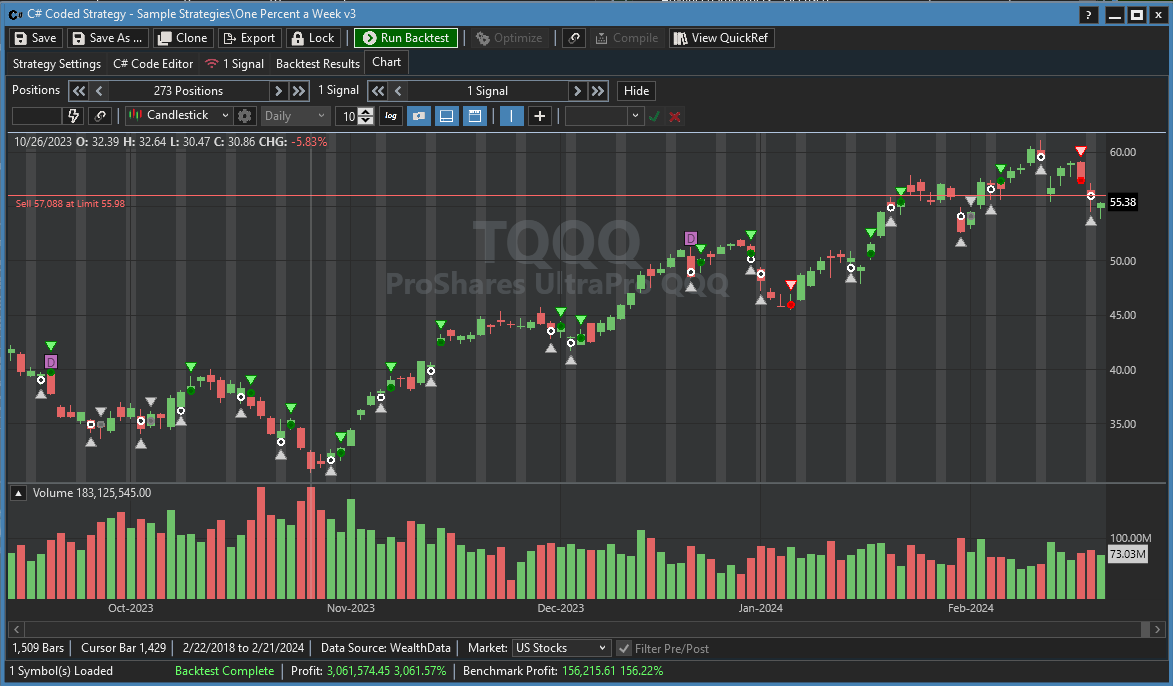
Task: Click the Lock strategy icon button
Action: click(312, 38)
